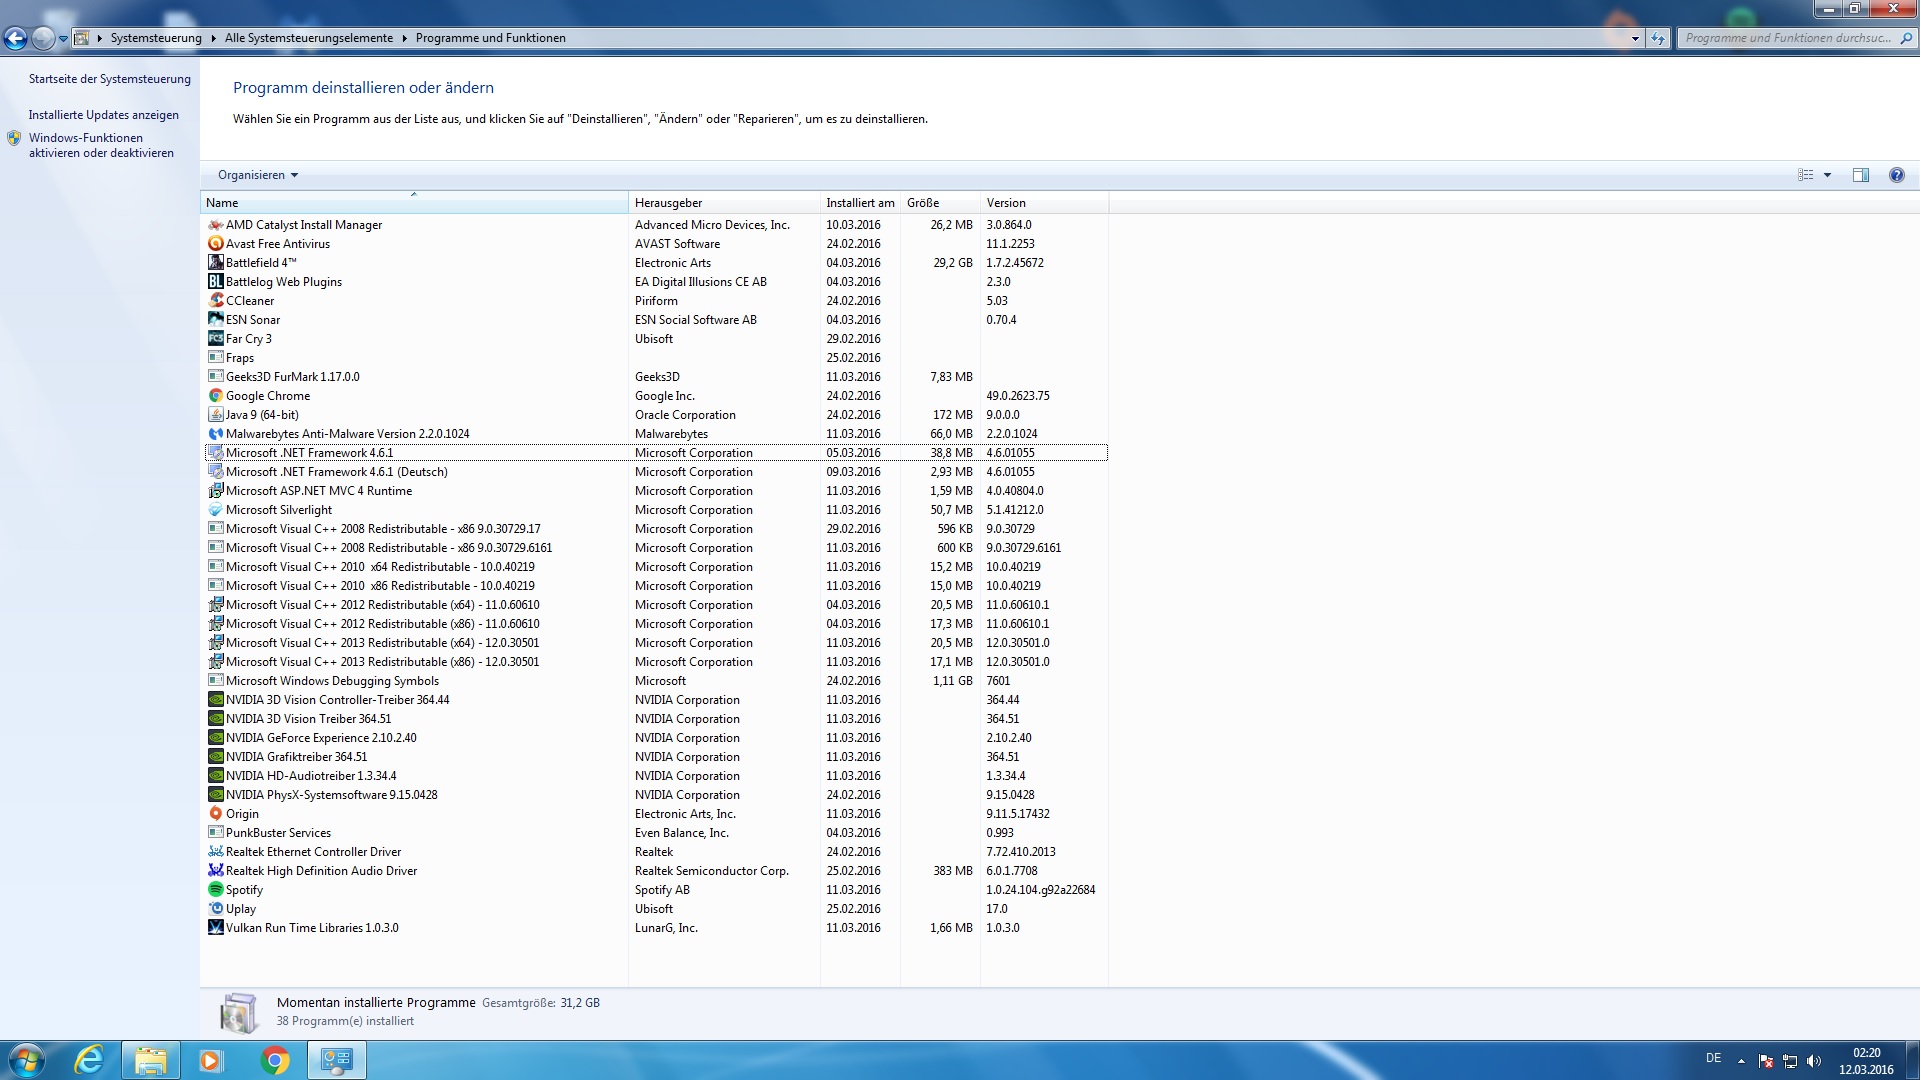The width and height of the screenshot is (1920, 1080).
Task: Expand the address bar history dropdown
Action: [x=1635, y=38]
